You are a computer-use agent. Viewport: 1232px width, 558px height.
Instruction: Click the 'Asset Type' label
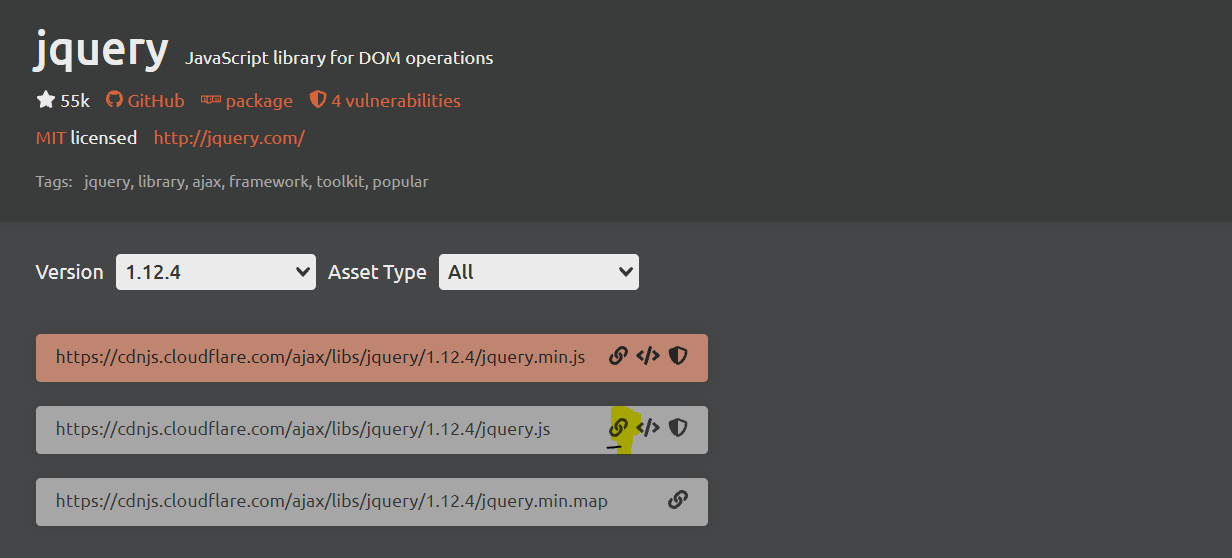click(x=377, y=272)
